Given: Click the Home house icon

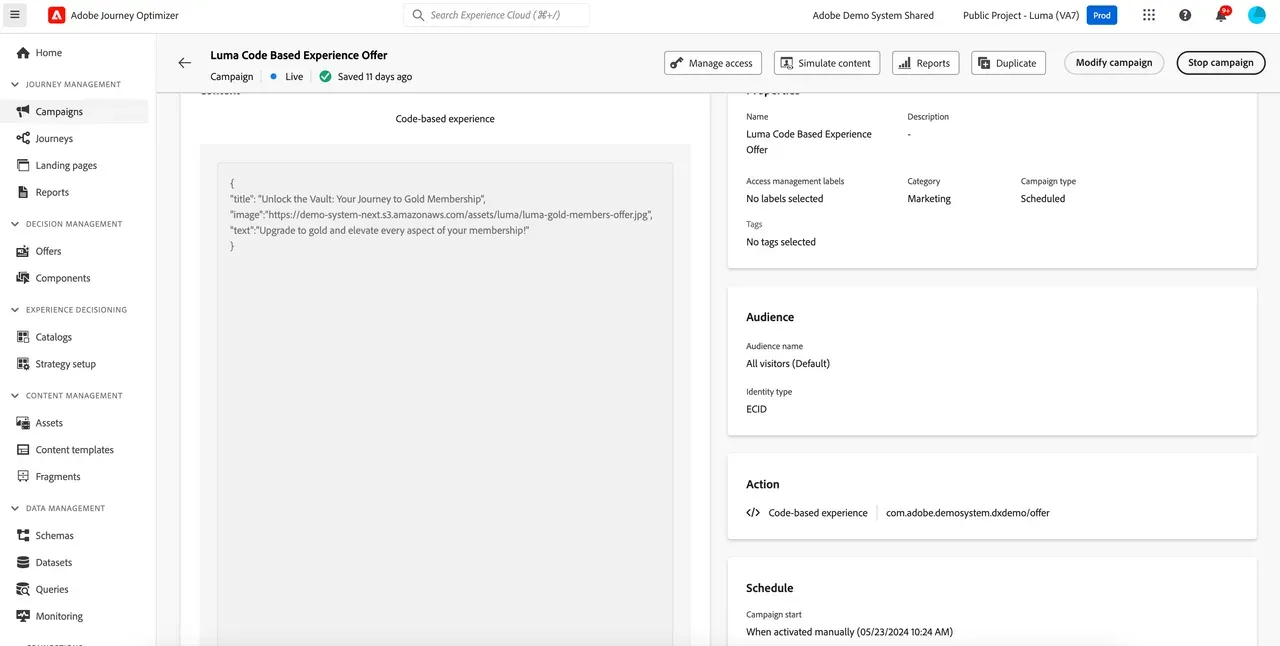Looking at the screenshot, I should (23, 53).
